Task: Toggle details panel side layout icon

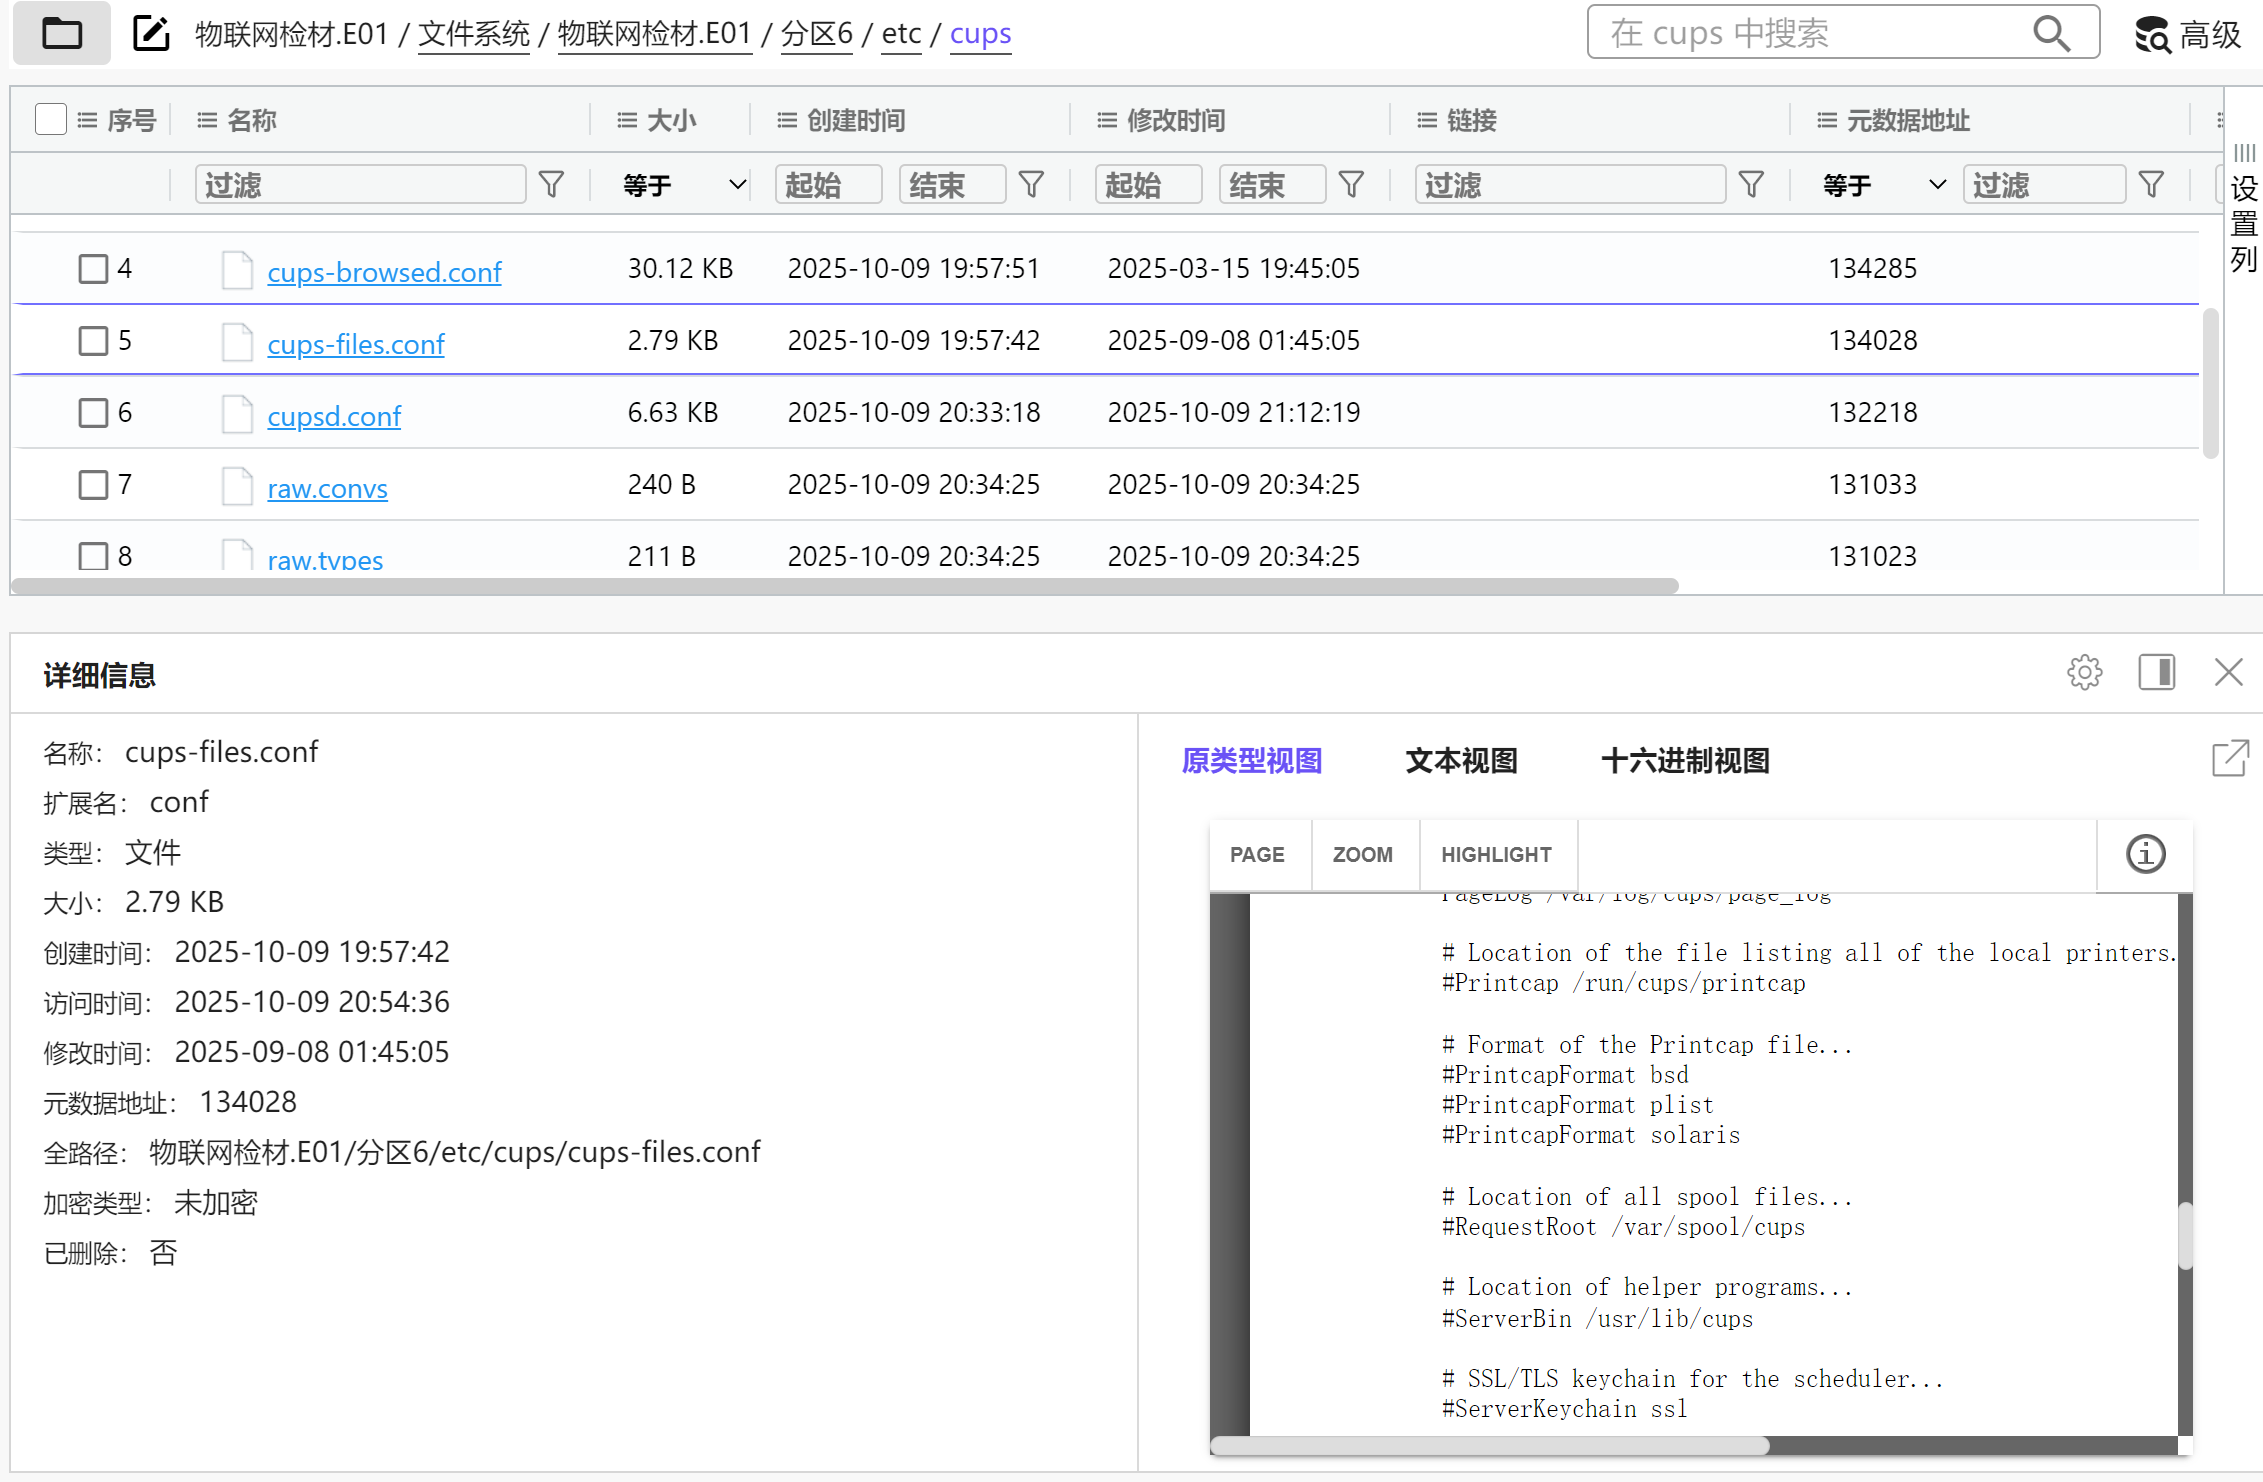Action: point(2156,673)
